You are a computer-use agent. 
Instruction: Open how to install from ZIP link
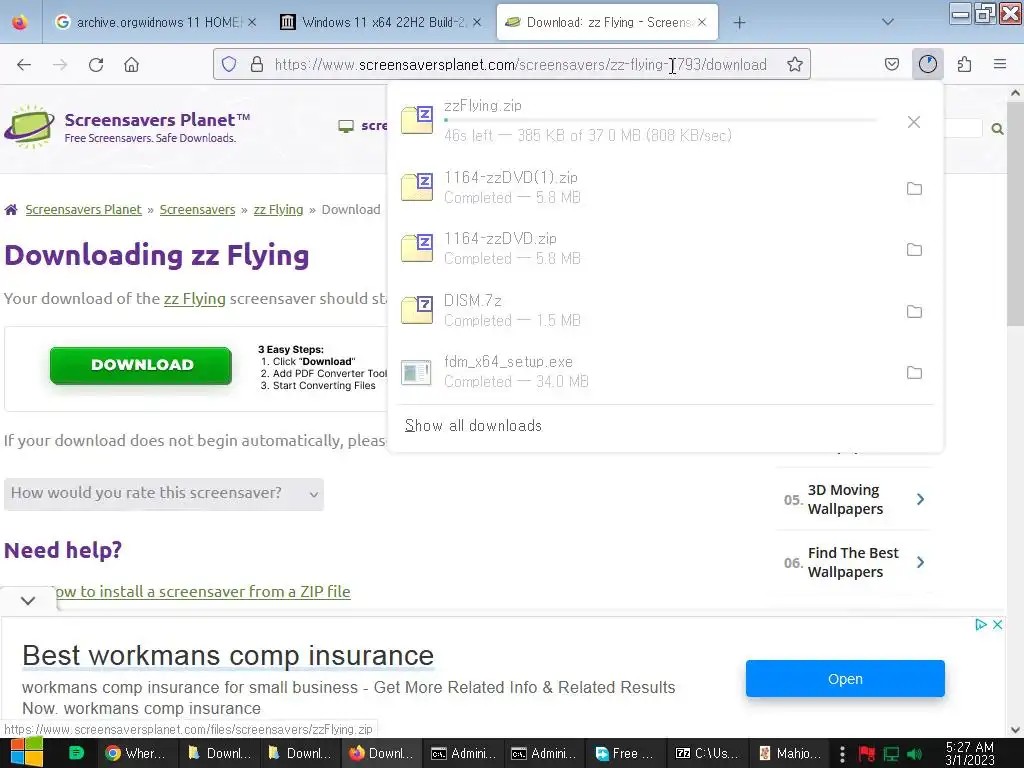[203, 591]
